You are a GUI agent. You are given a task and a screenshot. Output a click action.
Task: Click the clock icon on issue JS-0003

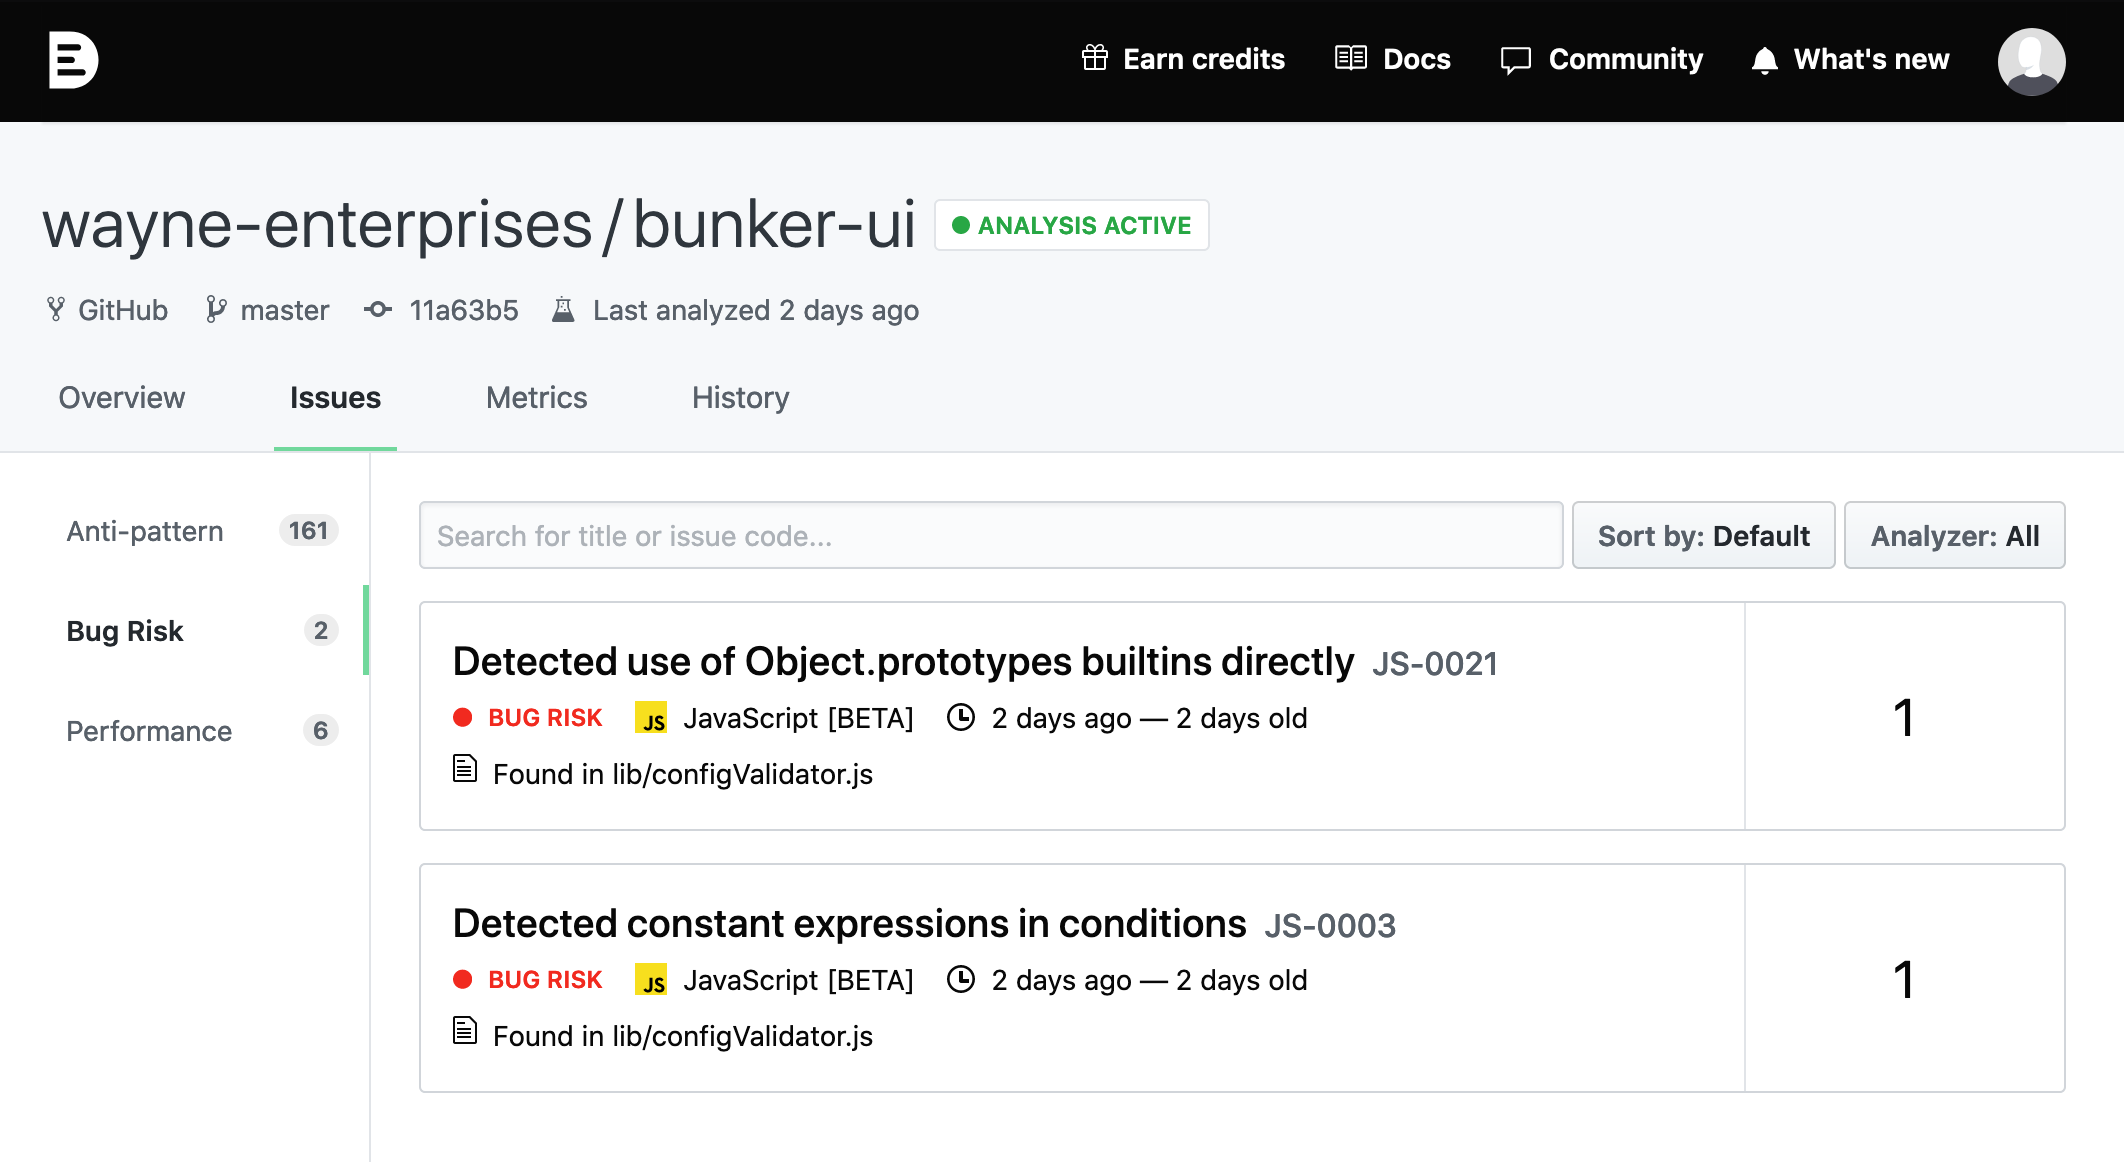(961, 980)
